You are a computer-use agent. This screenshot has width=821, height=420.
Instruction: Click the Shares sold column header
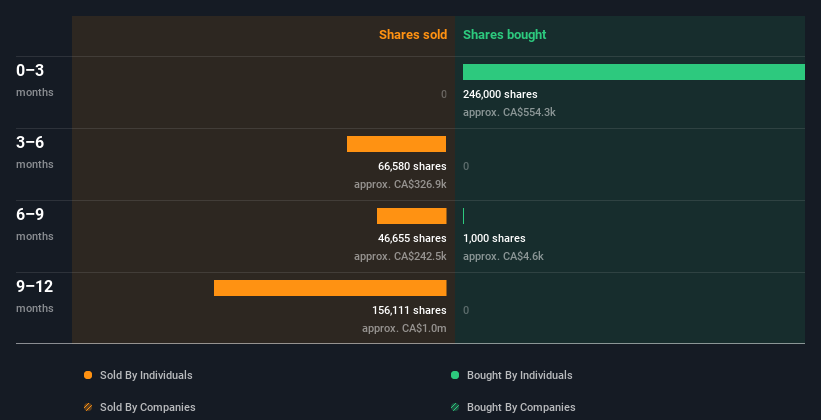coord(413,35)
